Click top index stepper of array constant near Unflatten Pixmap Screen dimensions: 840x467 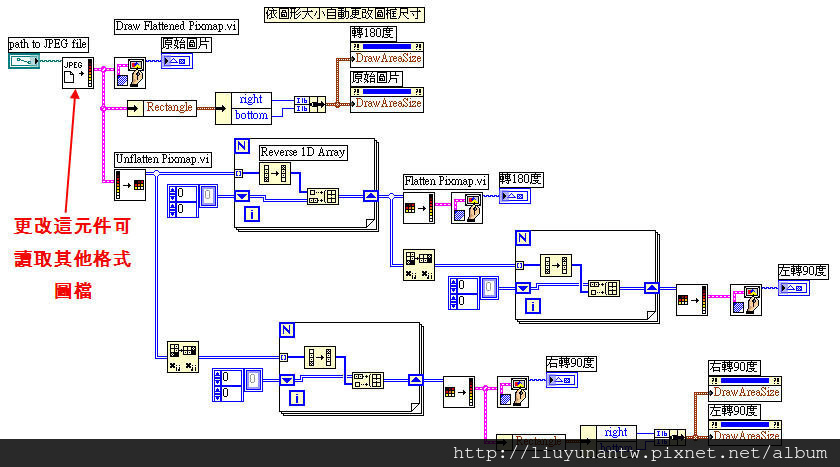172,193
